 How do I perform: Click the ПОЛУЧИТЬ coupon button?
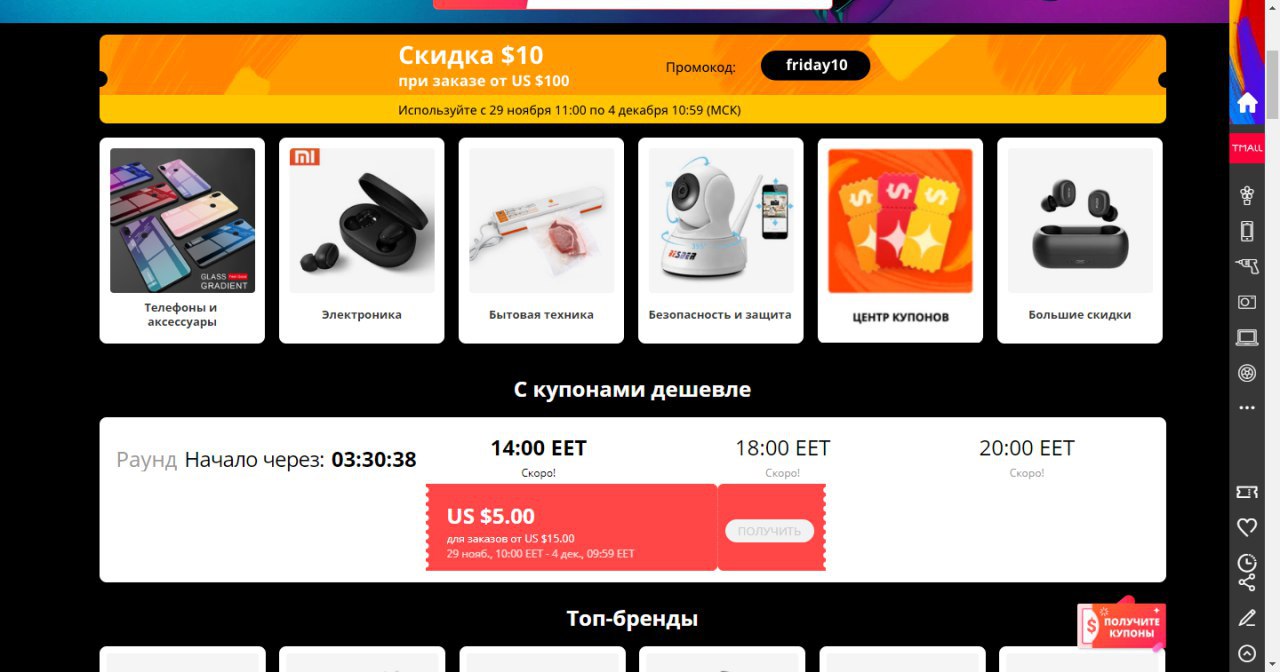point(769,531)
